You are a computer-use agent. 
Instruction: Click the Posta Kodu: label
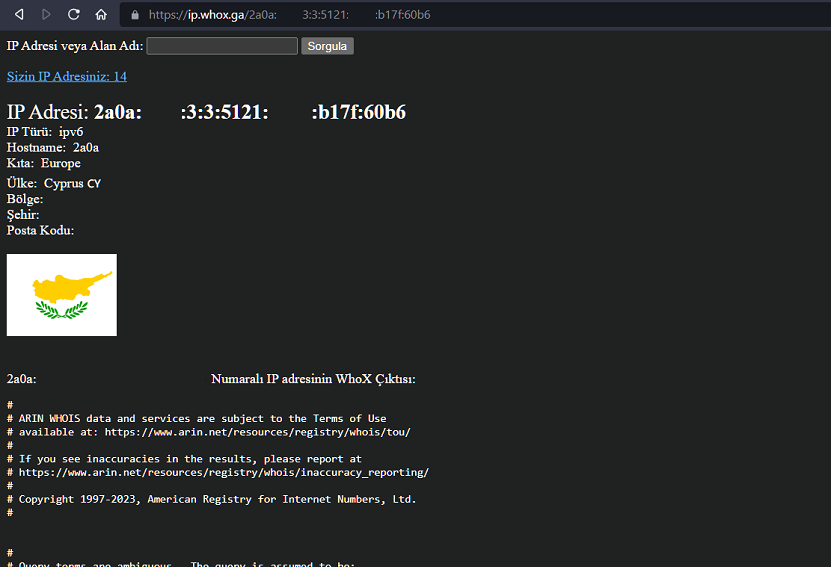tap(40, 231)
